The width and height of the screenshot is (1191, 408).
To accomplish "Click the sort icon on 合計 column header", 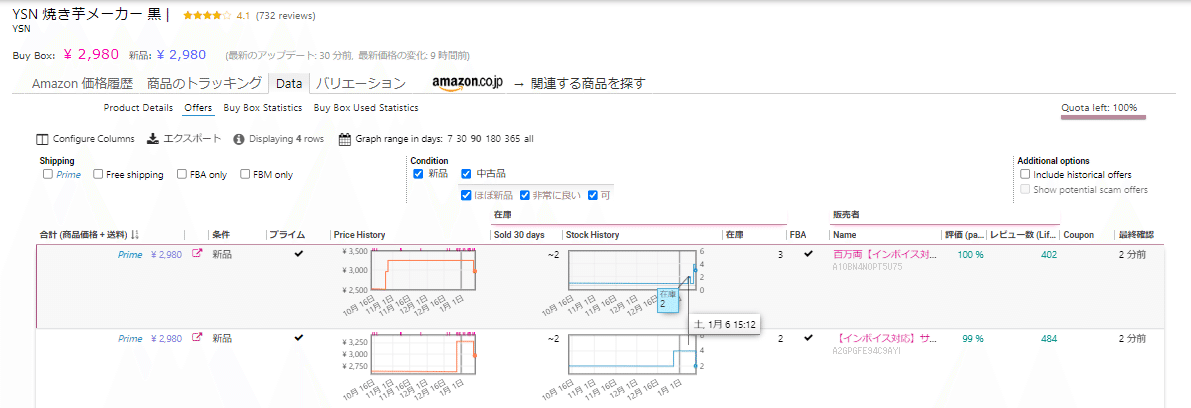I will point(135,235).
